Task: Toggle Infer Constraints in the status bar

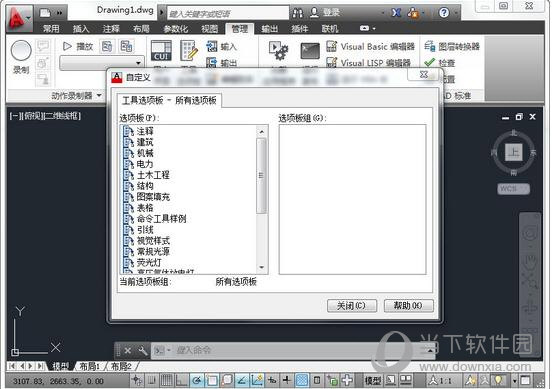Action: coord(137,381)
